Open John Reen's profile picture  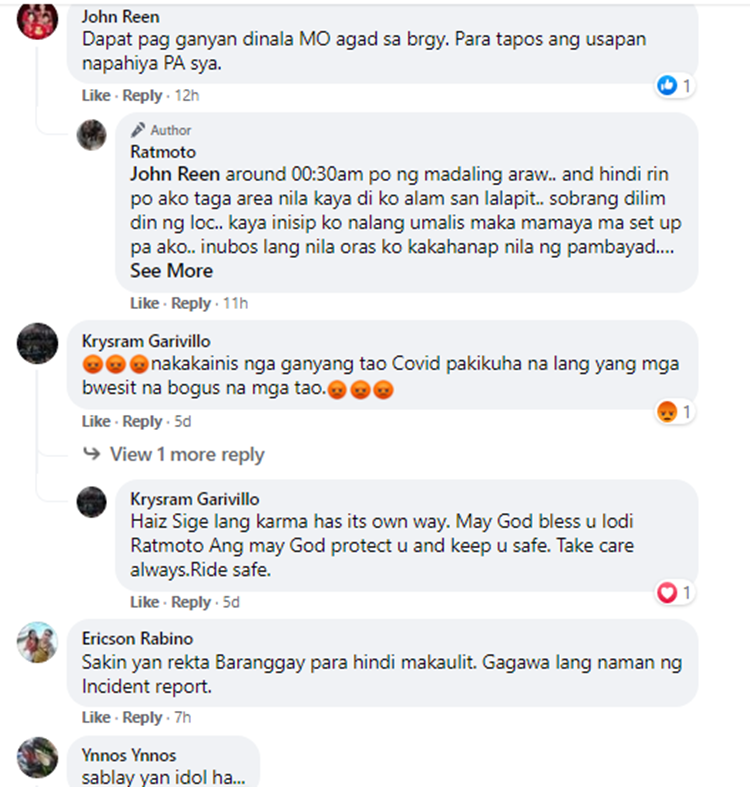[37, 19]
